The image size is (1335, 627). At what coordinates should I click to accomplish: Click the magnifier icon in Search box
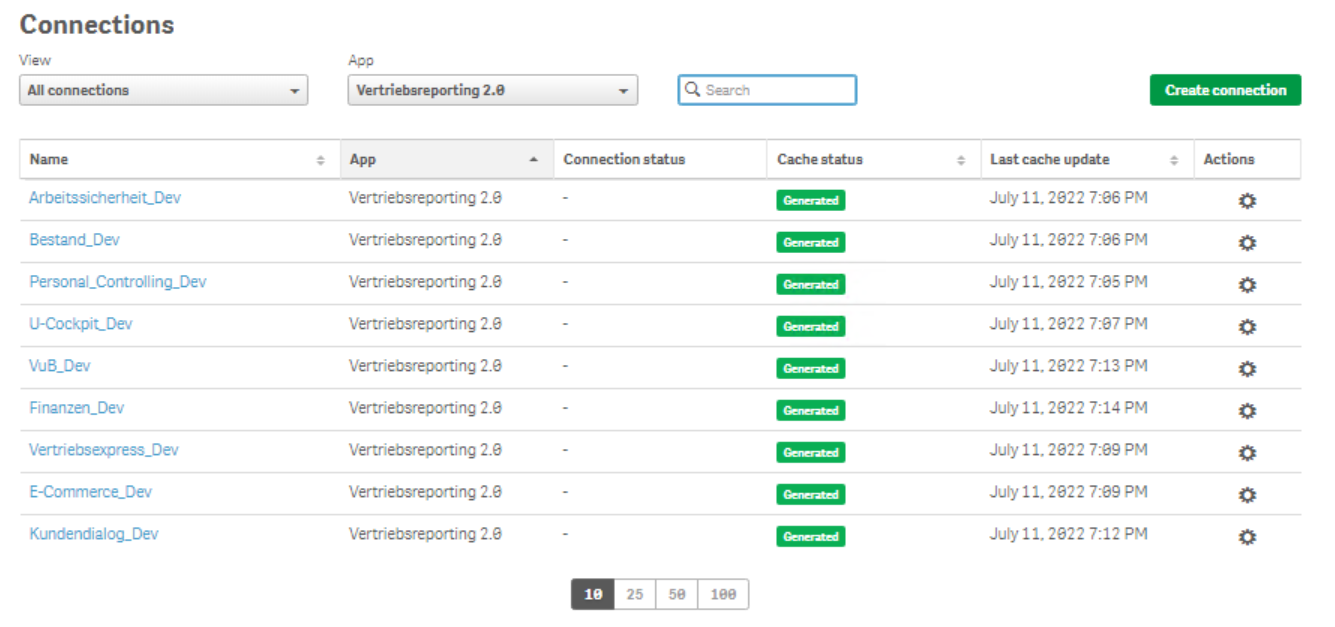(x=692, y=90)
